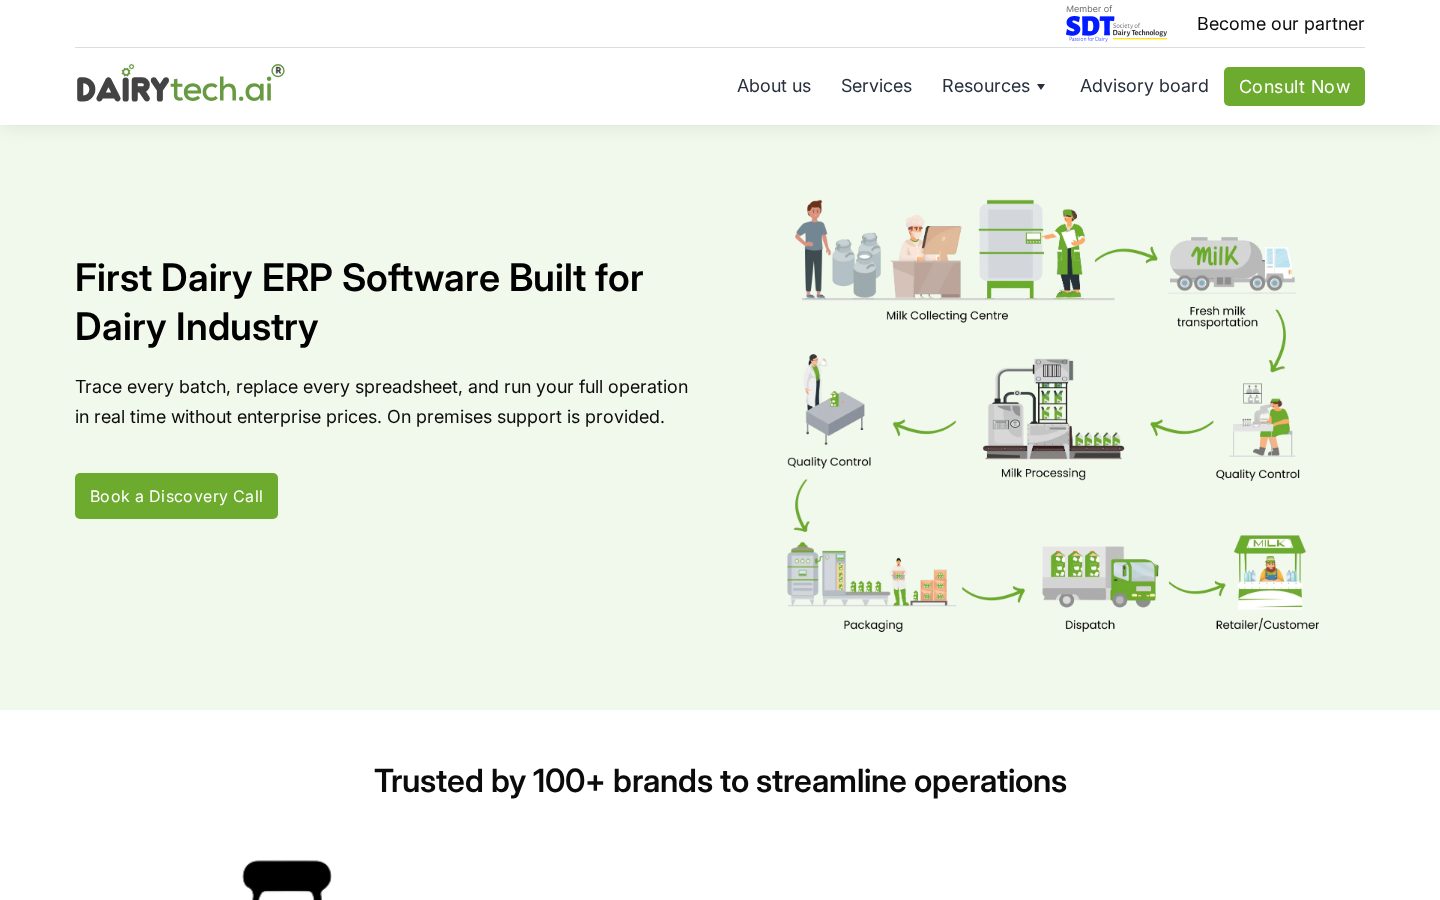
Task: Open the Services menu item
Action: pyautogui.click(x=876, y=86)
